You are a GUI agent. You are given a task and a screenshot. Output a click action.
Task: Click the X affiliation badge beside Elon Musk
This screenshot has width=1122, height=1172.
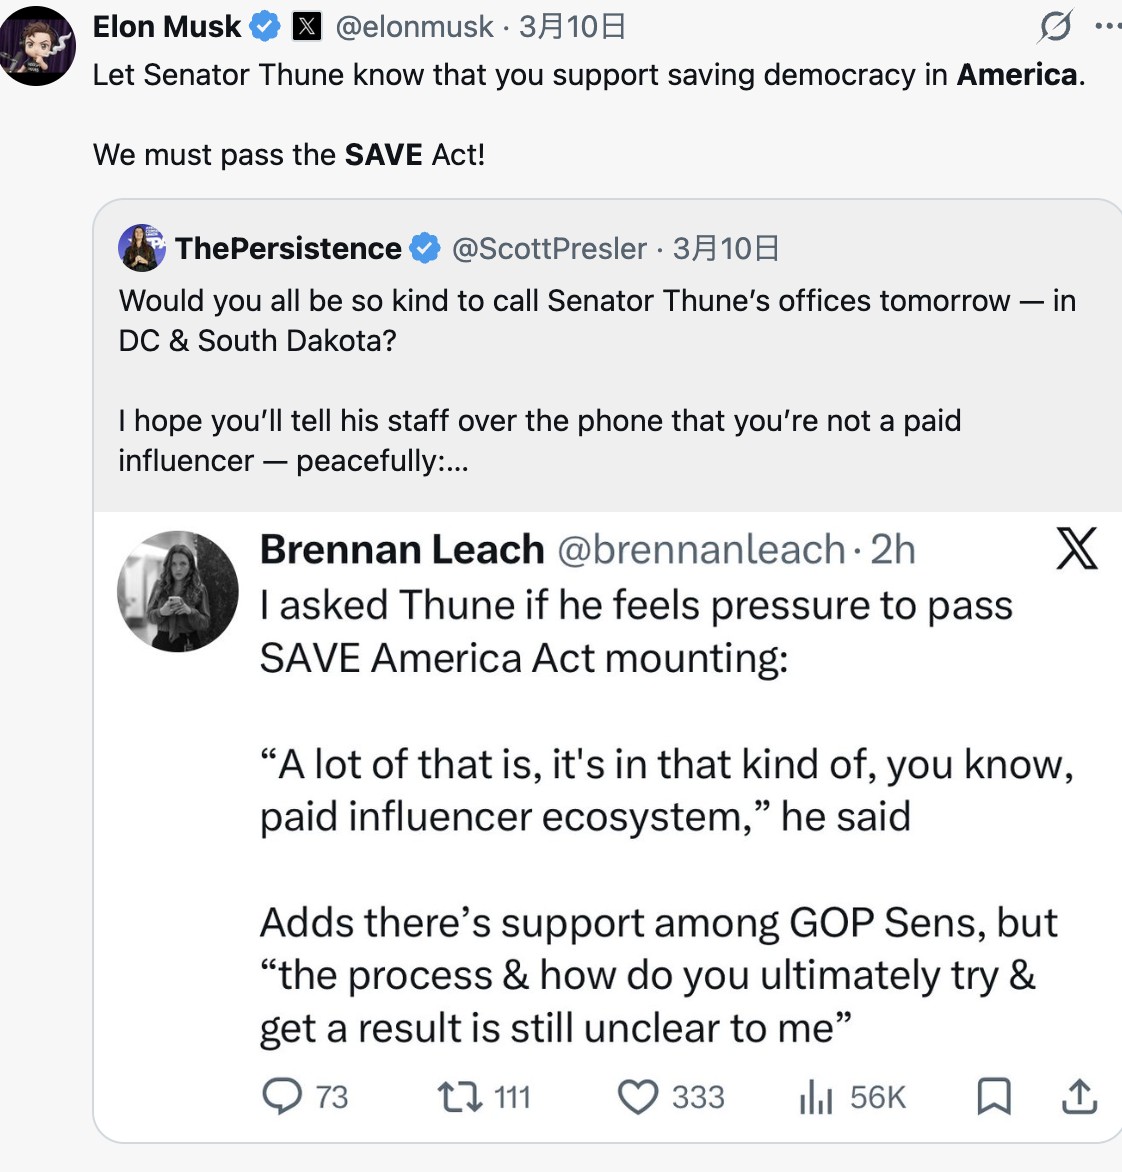(307, 27)
